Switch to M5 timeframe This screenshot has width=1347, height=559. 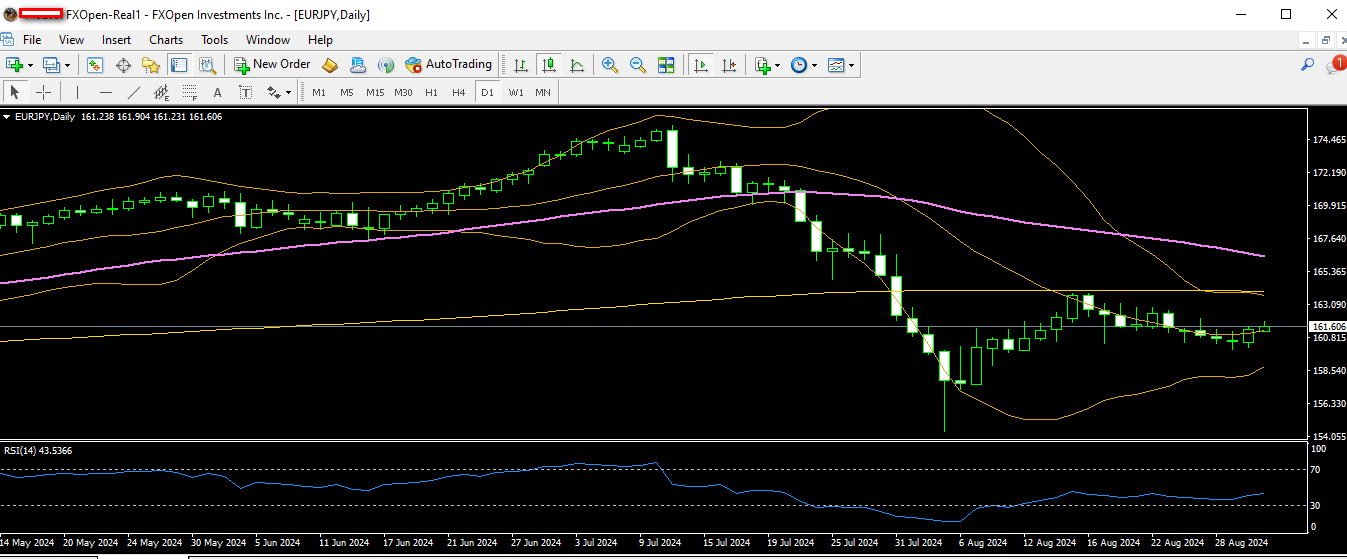[347, 92]
